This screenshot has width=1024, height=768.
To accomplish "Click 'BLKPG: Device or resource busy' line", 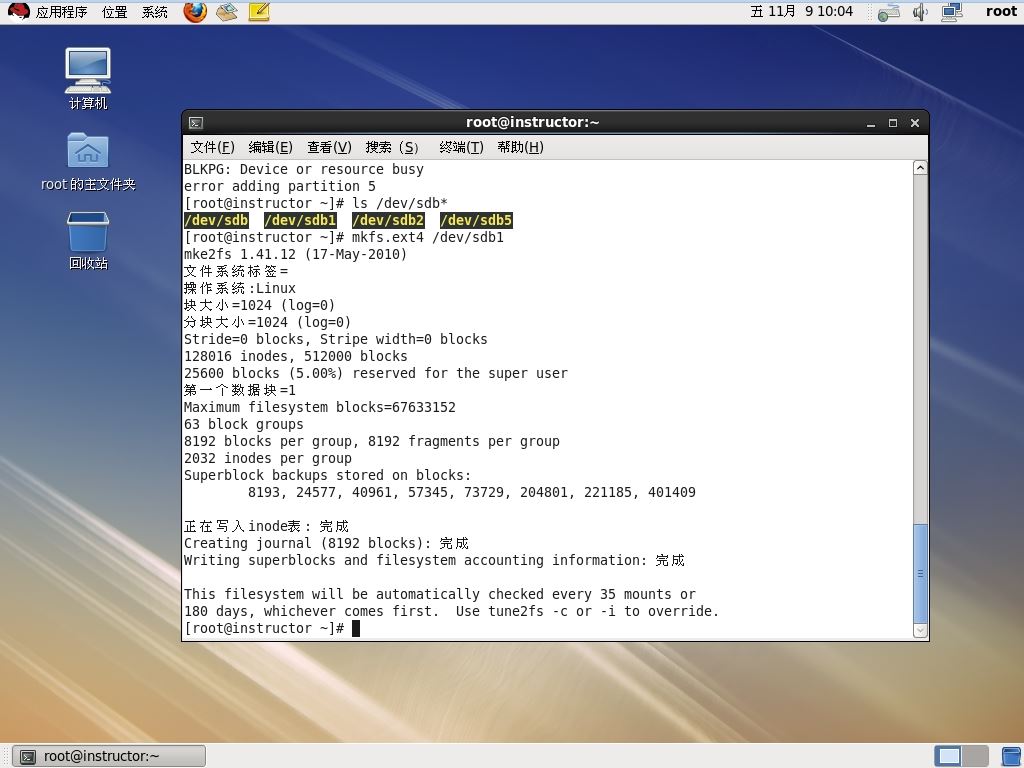I will pos(304,169).
